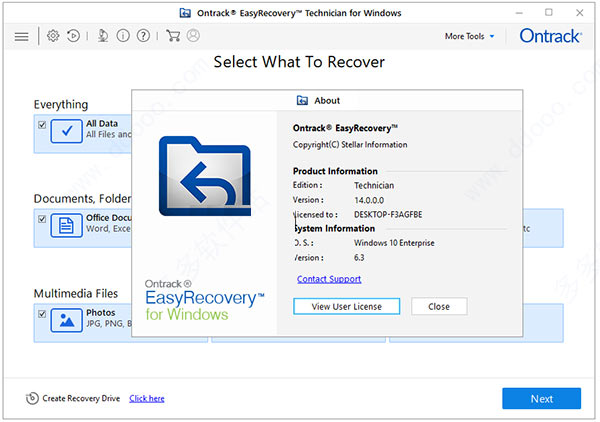Image resolution: width=600 pixels, height=422 pixels.
Task: Click the Ontrack logo
Action: click(551, 36)
